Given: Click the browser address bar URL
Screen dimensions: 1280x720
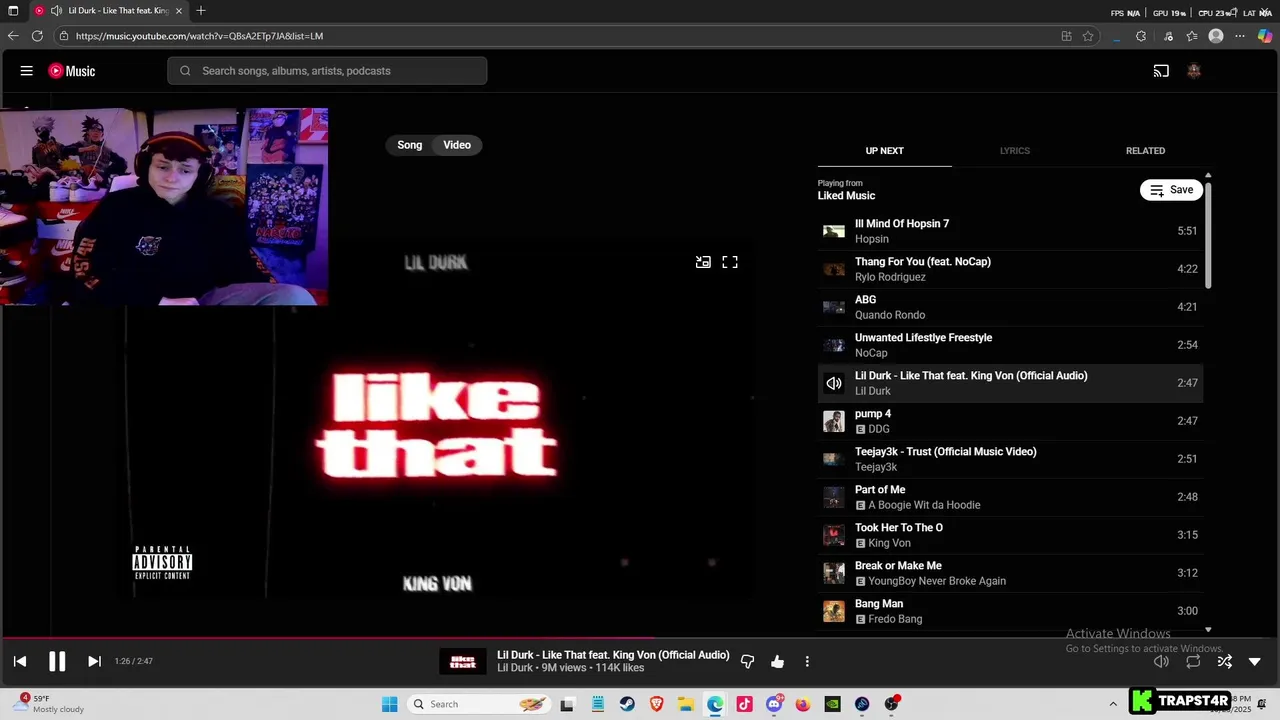Looking at the screenshot, I should click(199, 36).
